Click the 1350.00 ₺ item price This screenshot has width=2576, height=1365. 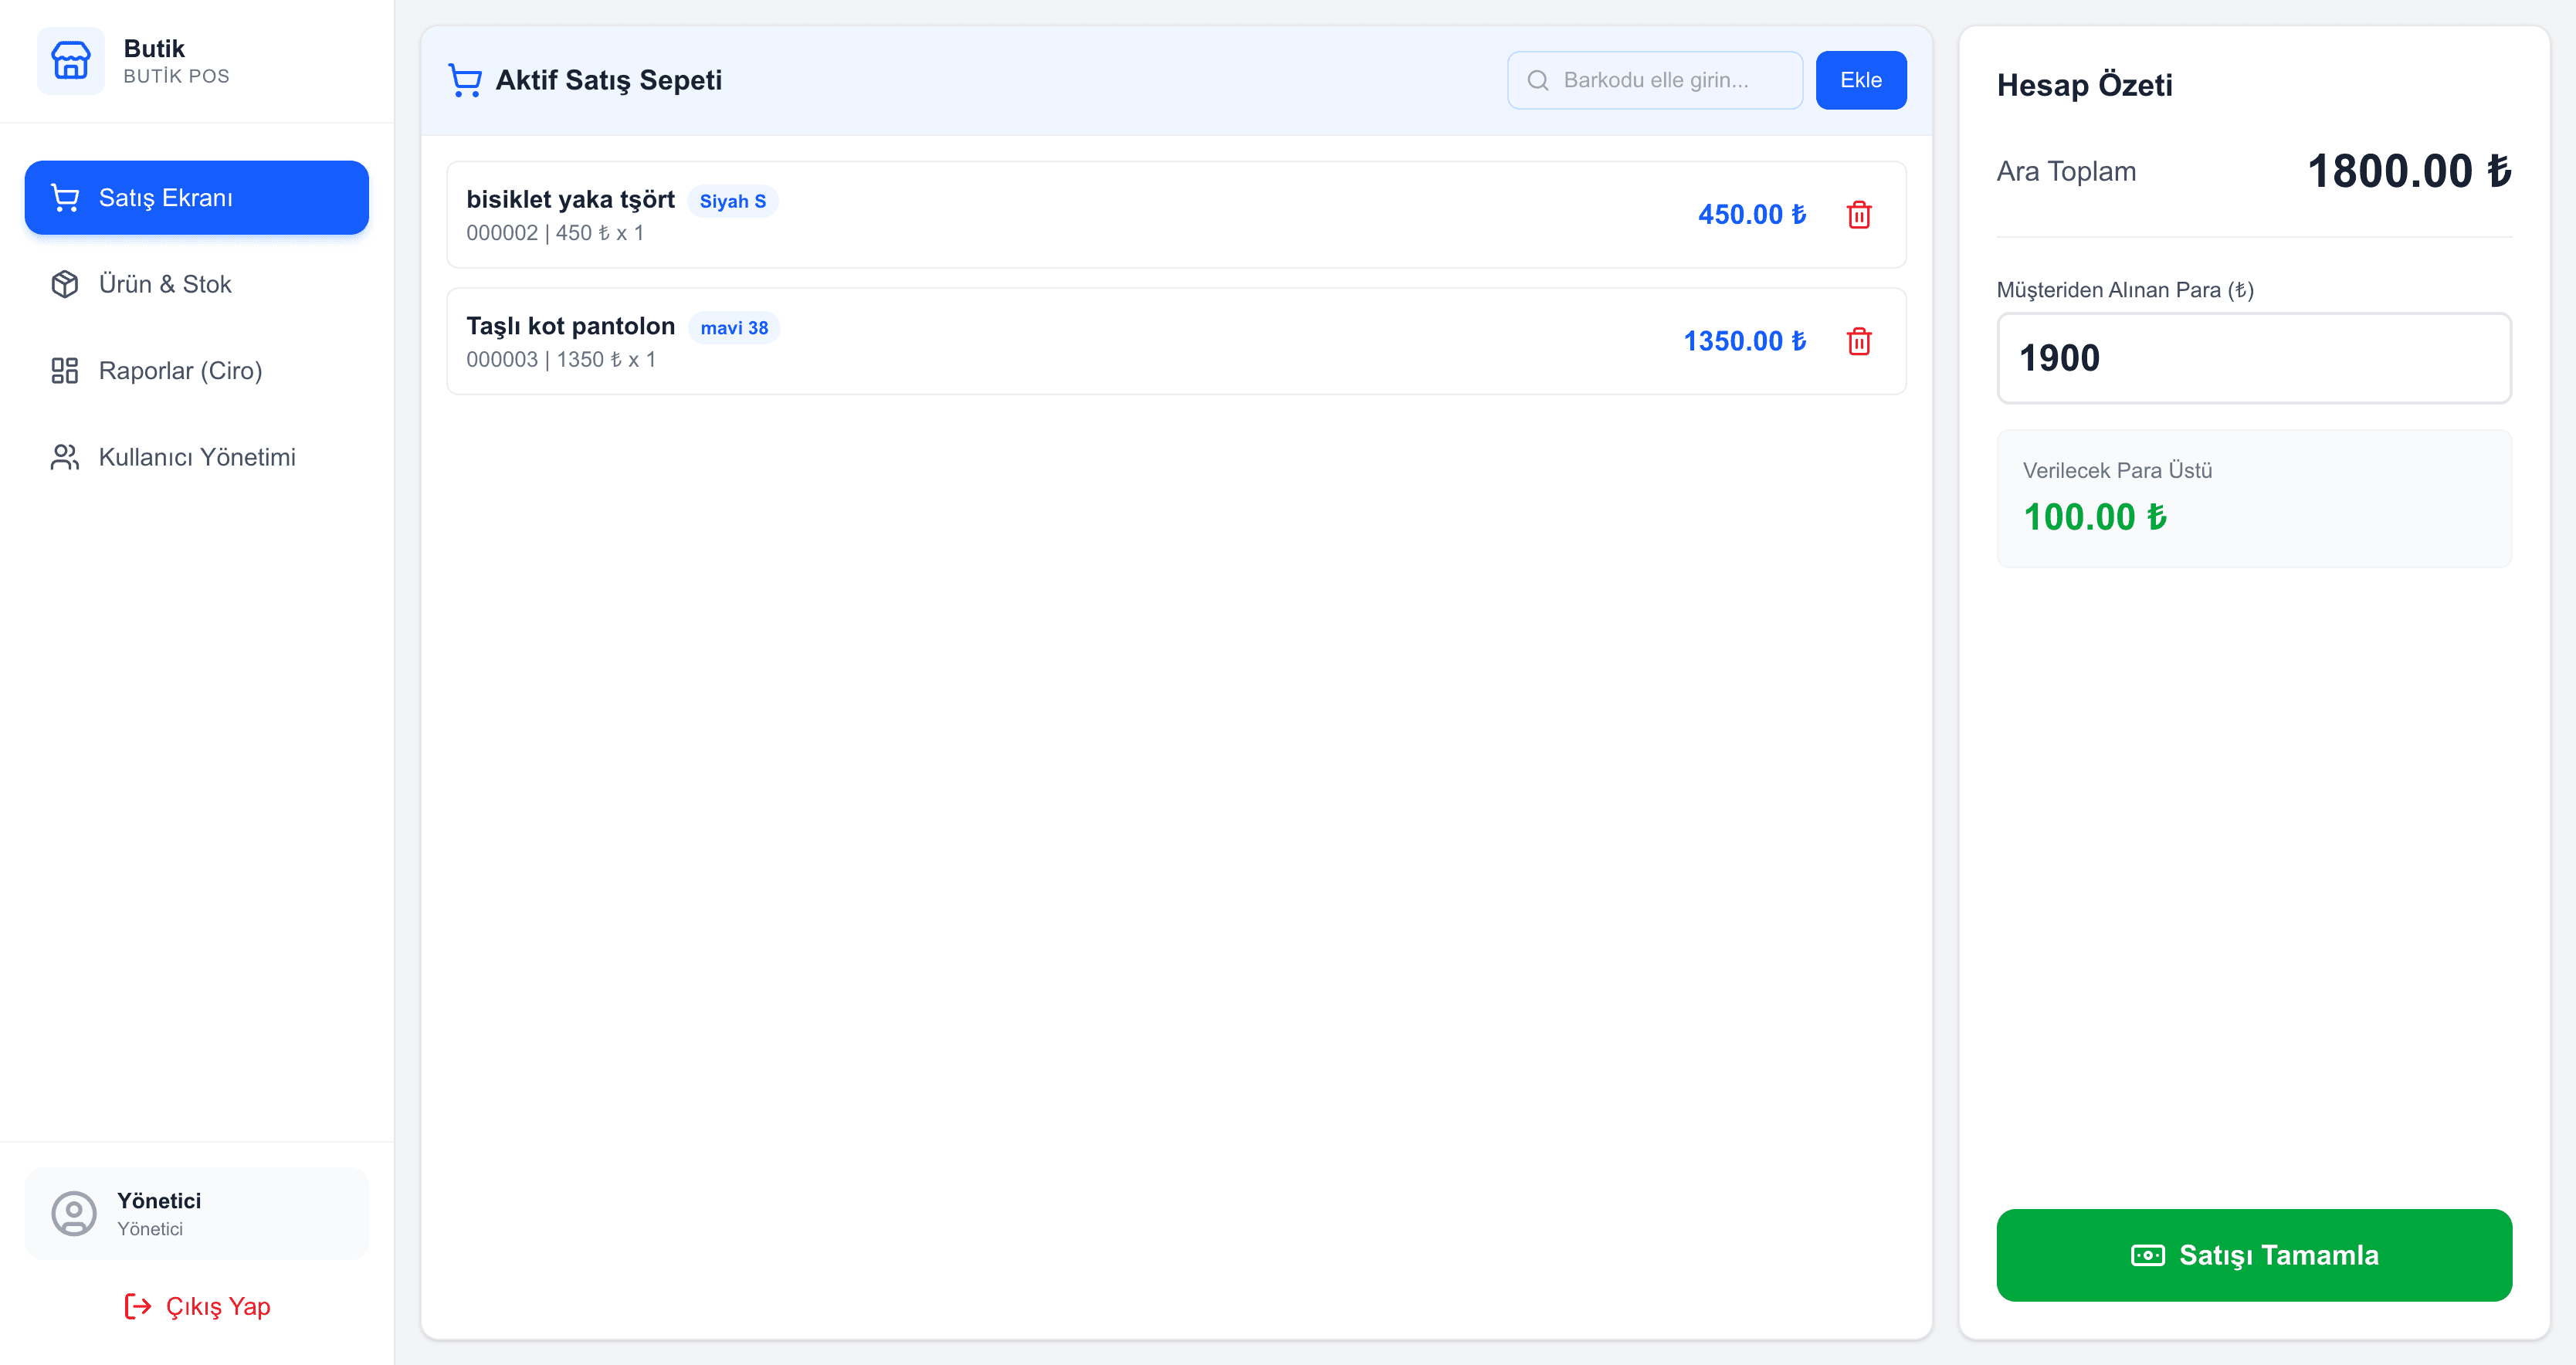point(1745,341)
